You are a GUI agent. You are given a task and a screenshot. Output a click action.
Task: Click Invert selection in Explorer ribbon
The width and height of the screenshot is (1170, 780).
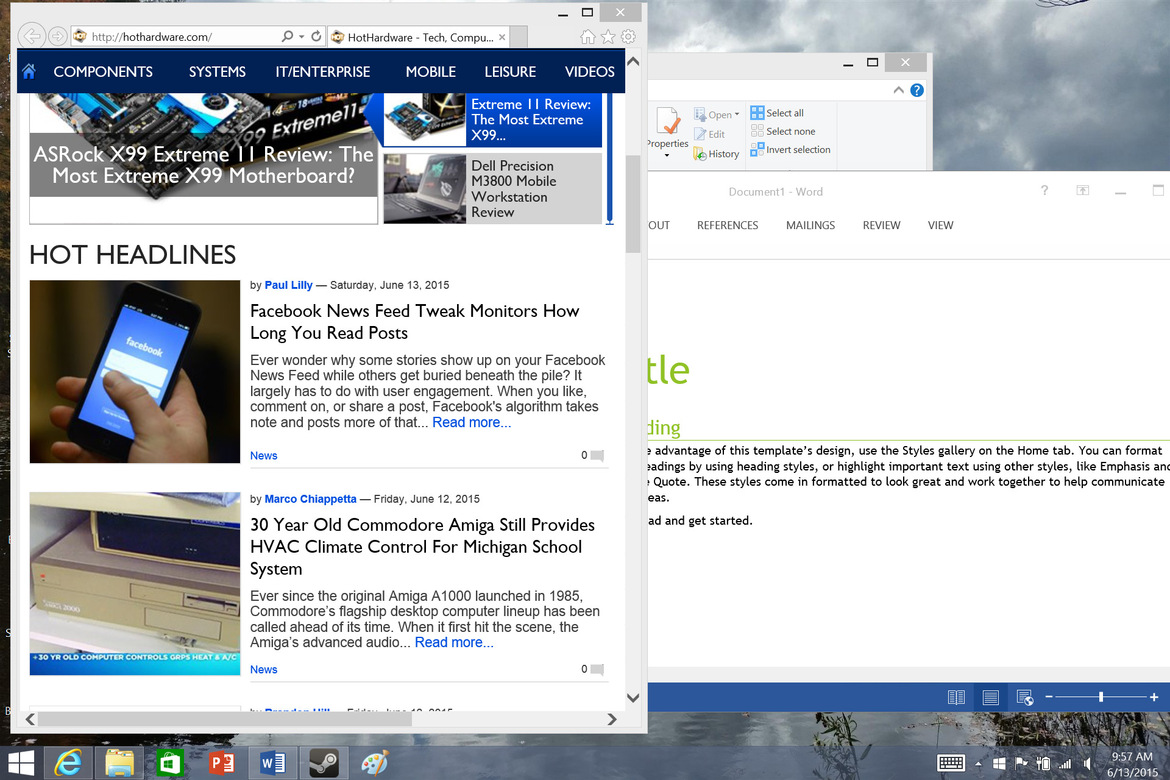[x=790, y=149]
